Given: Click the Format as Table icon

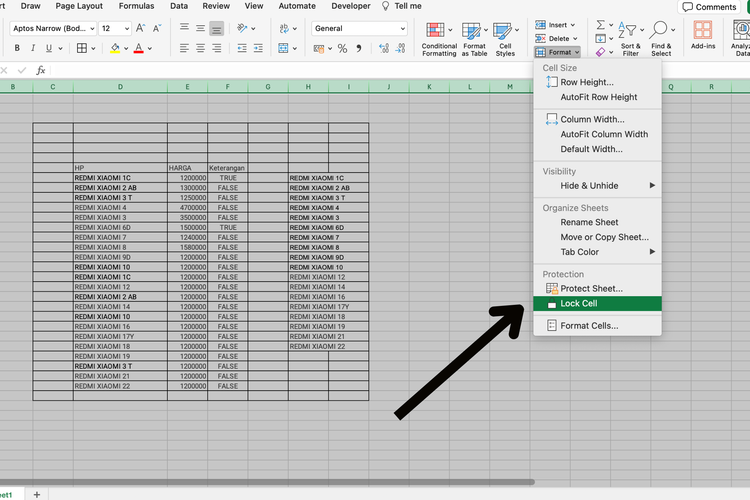Looking at the screenshot, I should click(x=474, y=39).
